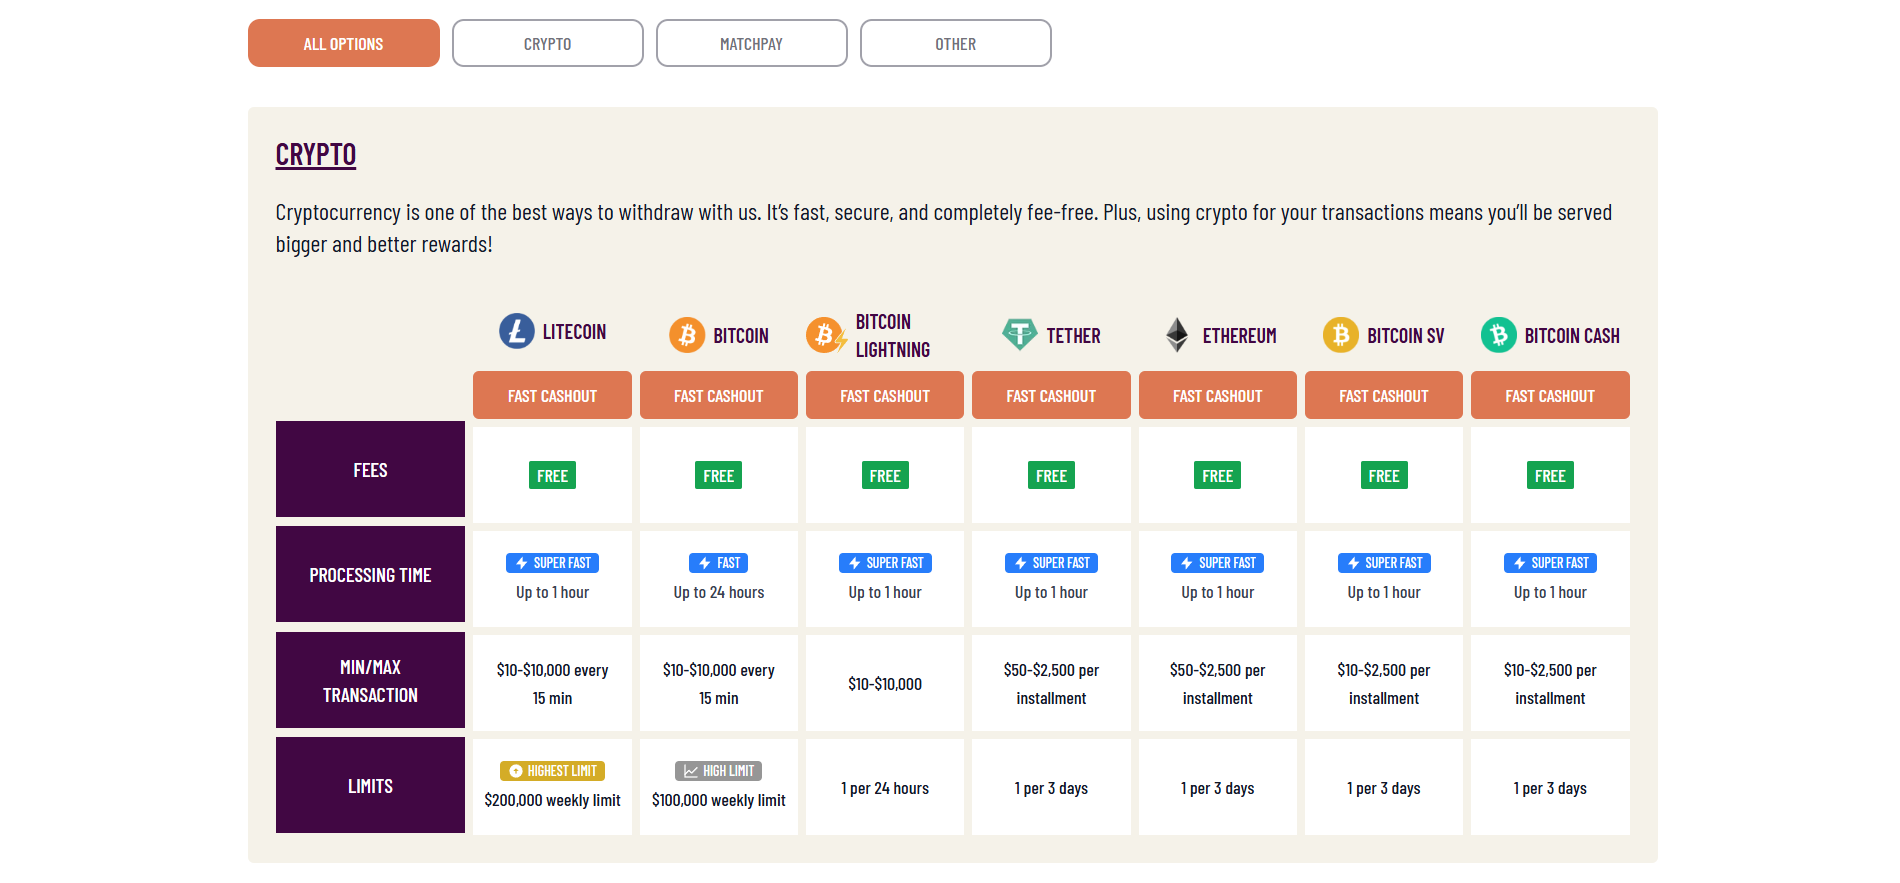Open the MATCHPAY tab
This screenshot has height=883, width=1900.
752,43
